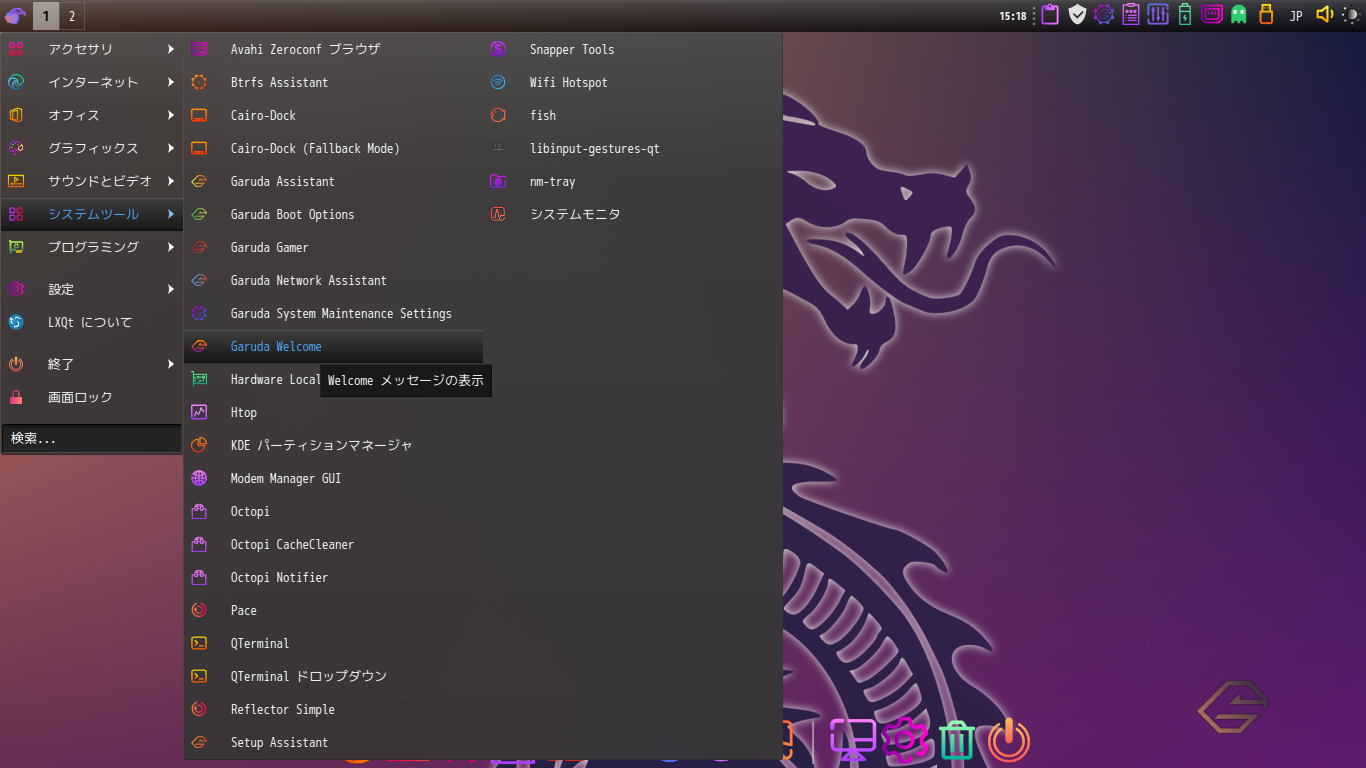Open the オフィス menu category
This screenshot has height=768, width=1366.
coord(92,115)
